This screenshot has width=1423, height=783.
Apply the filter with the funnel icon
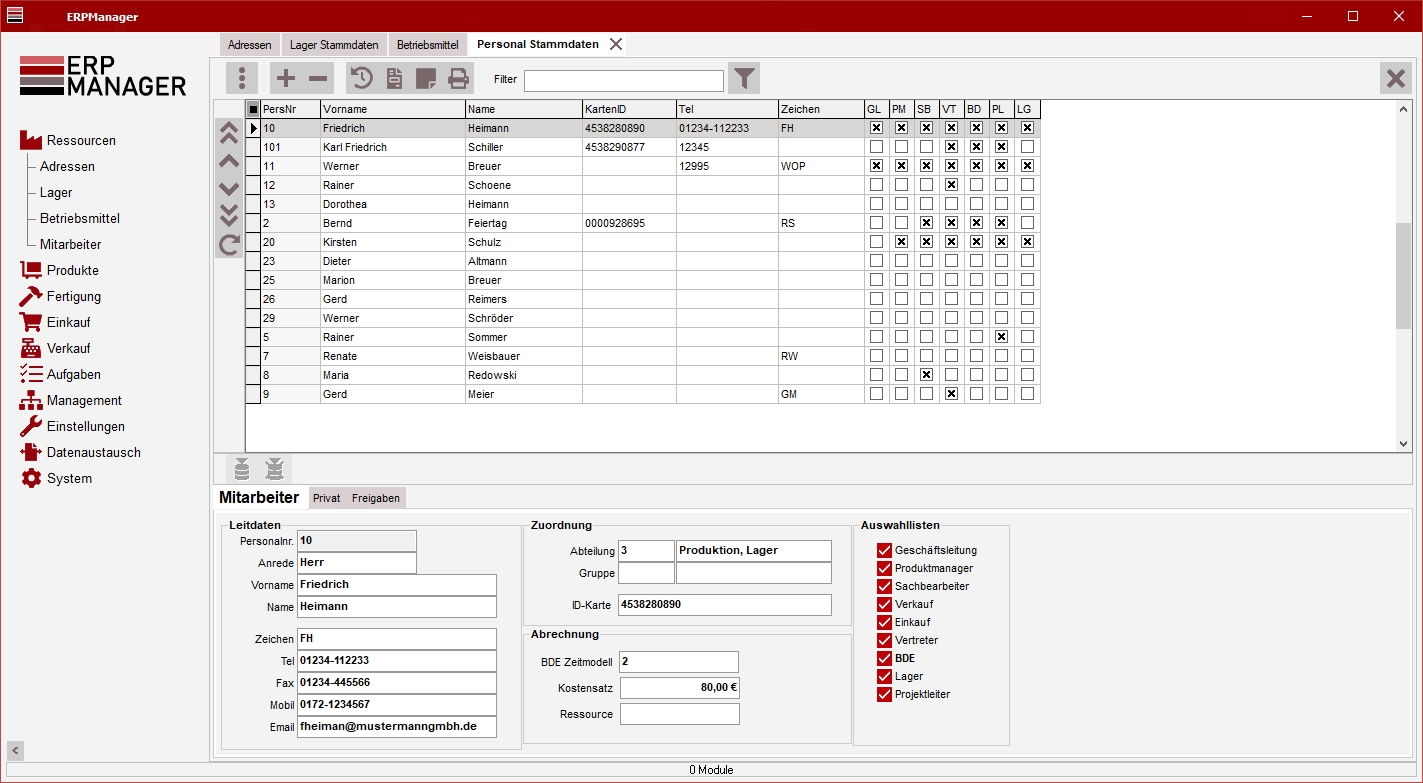tap(744, 78)
